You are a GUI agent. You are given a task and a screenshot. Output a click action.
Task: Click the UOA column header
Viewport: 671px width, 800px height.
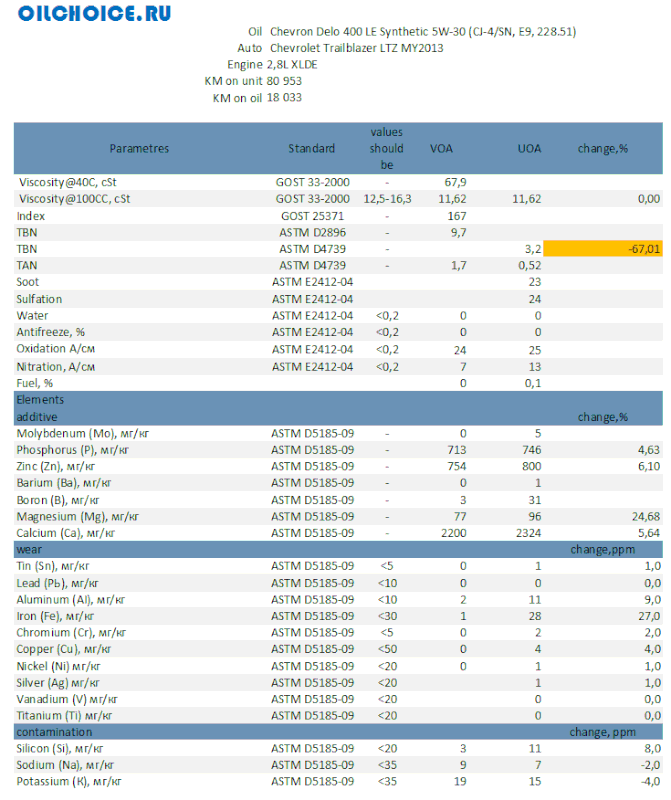[529, 148]
